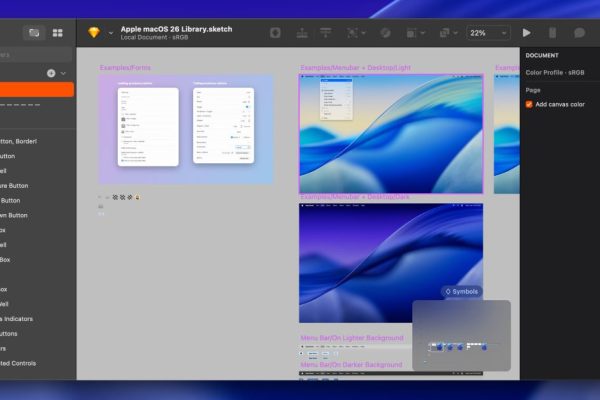600x400 pixels.
Task: Open the chevron beside the Sketch diamond
Action: (111, 33)
